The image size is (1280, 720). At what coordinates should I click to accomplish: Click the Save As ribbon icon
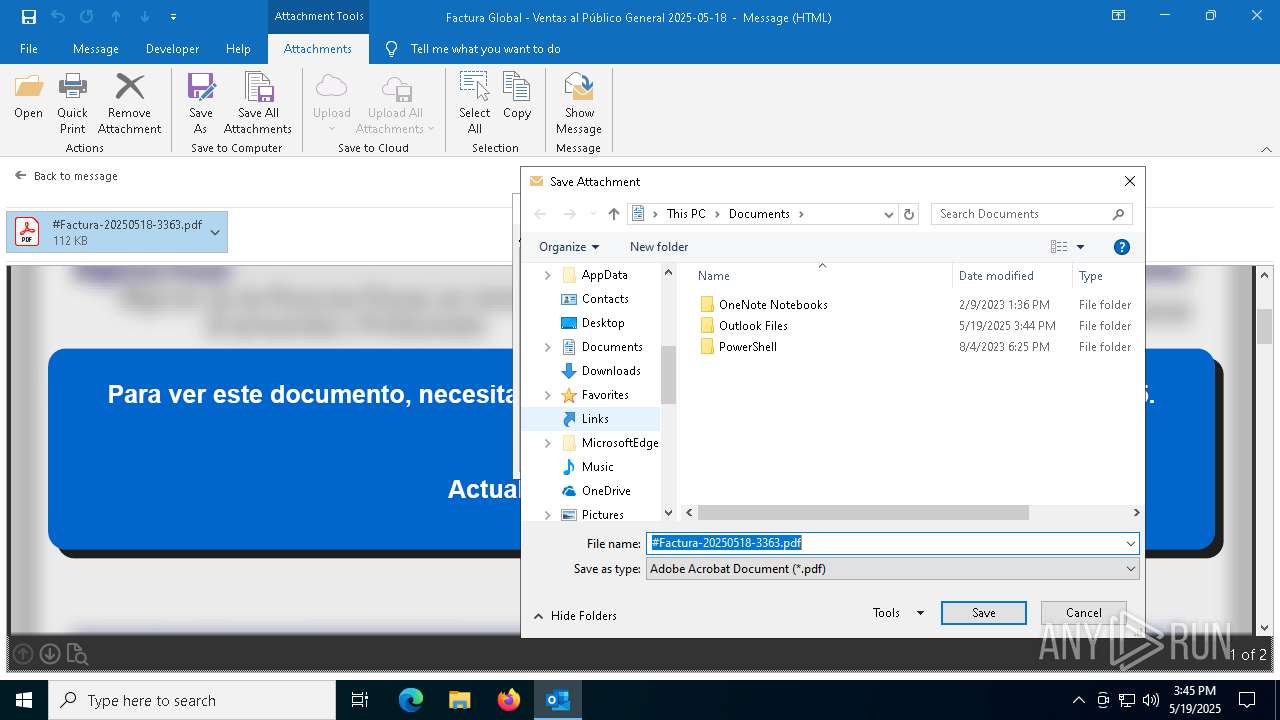click(201, 103)
